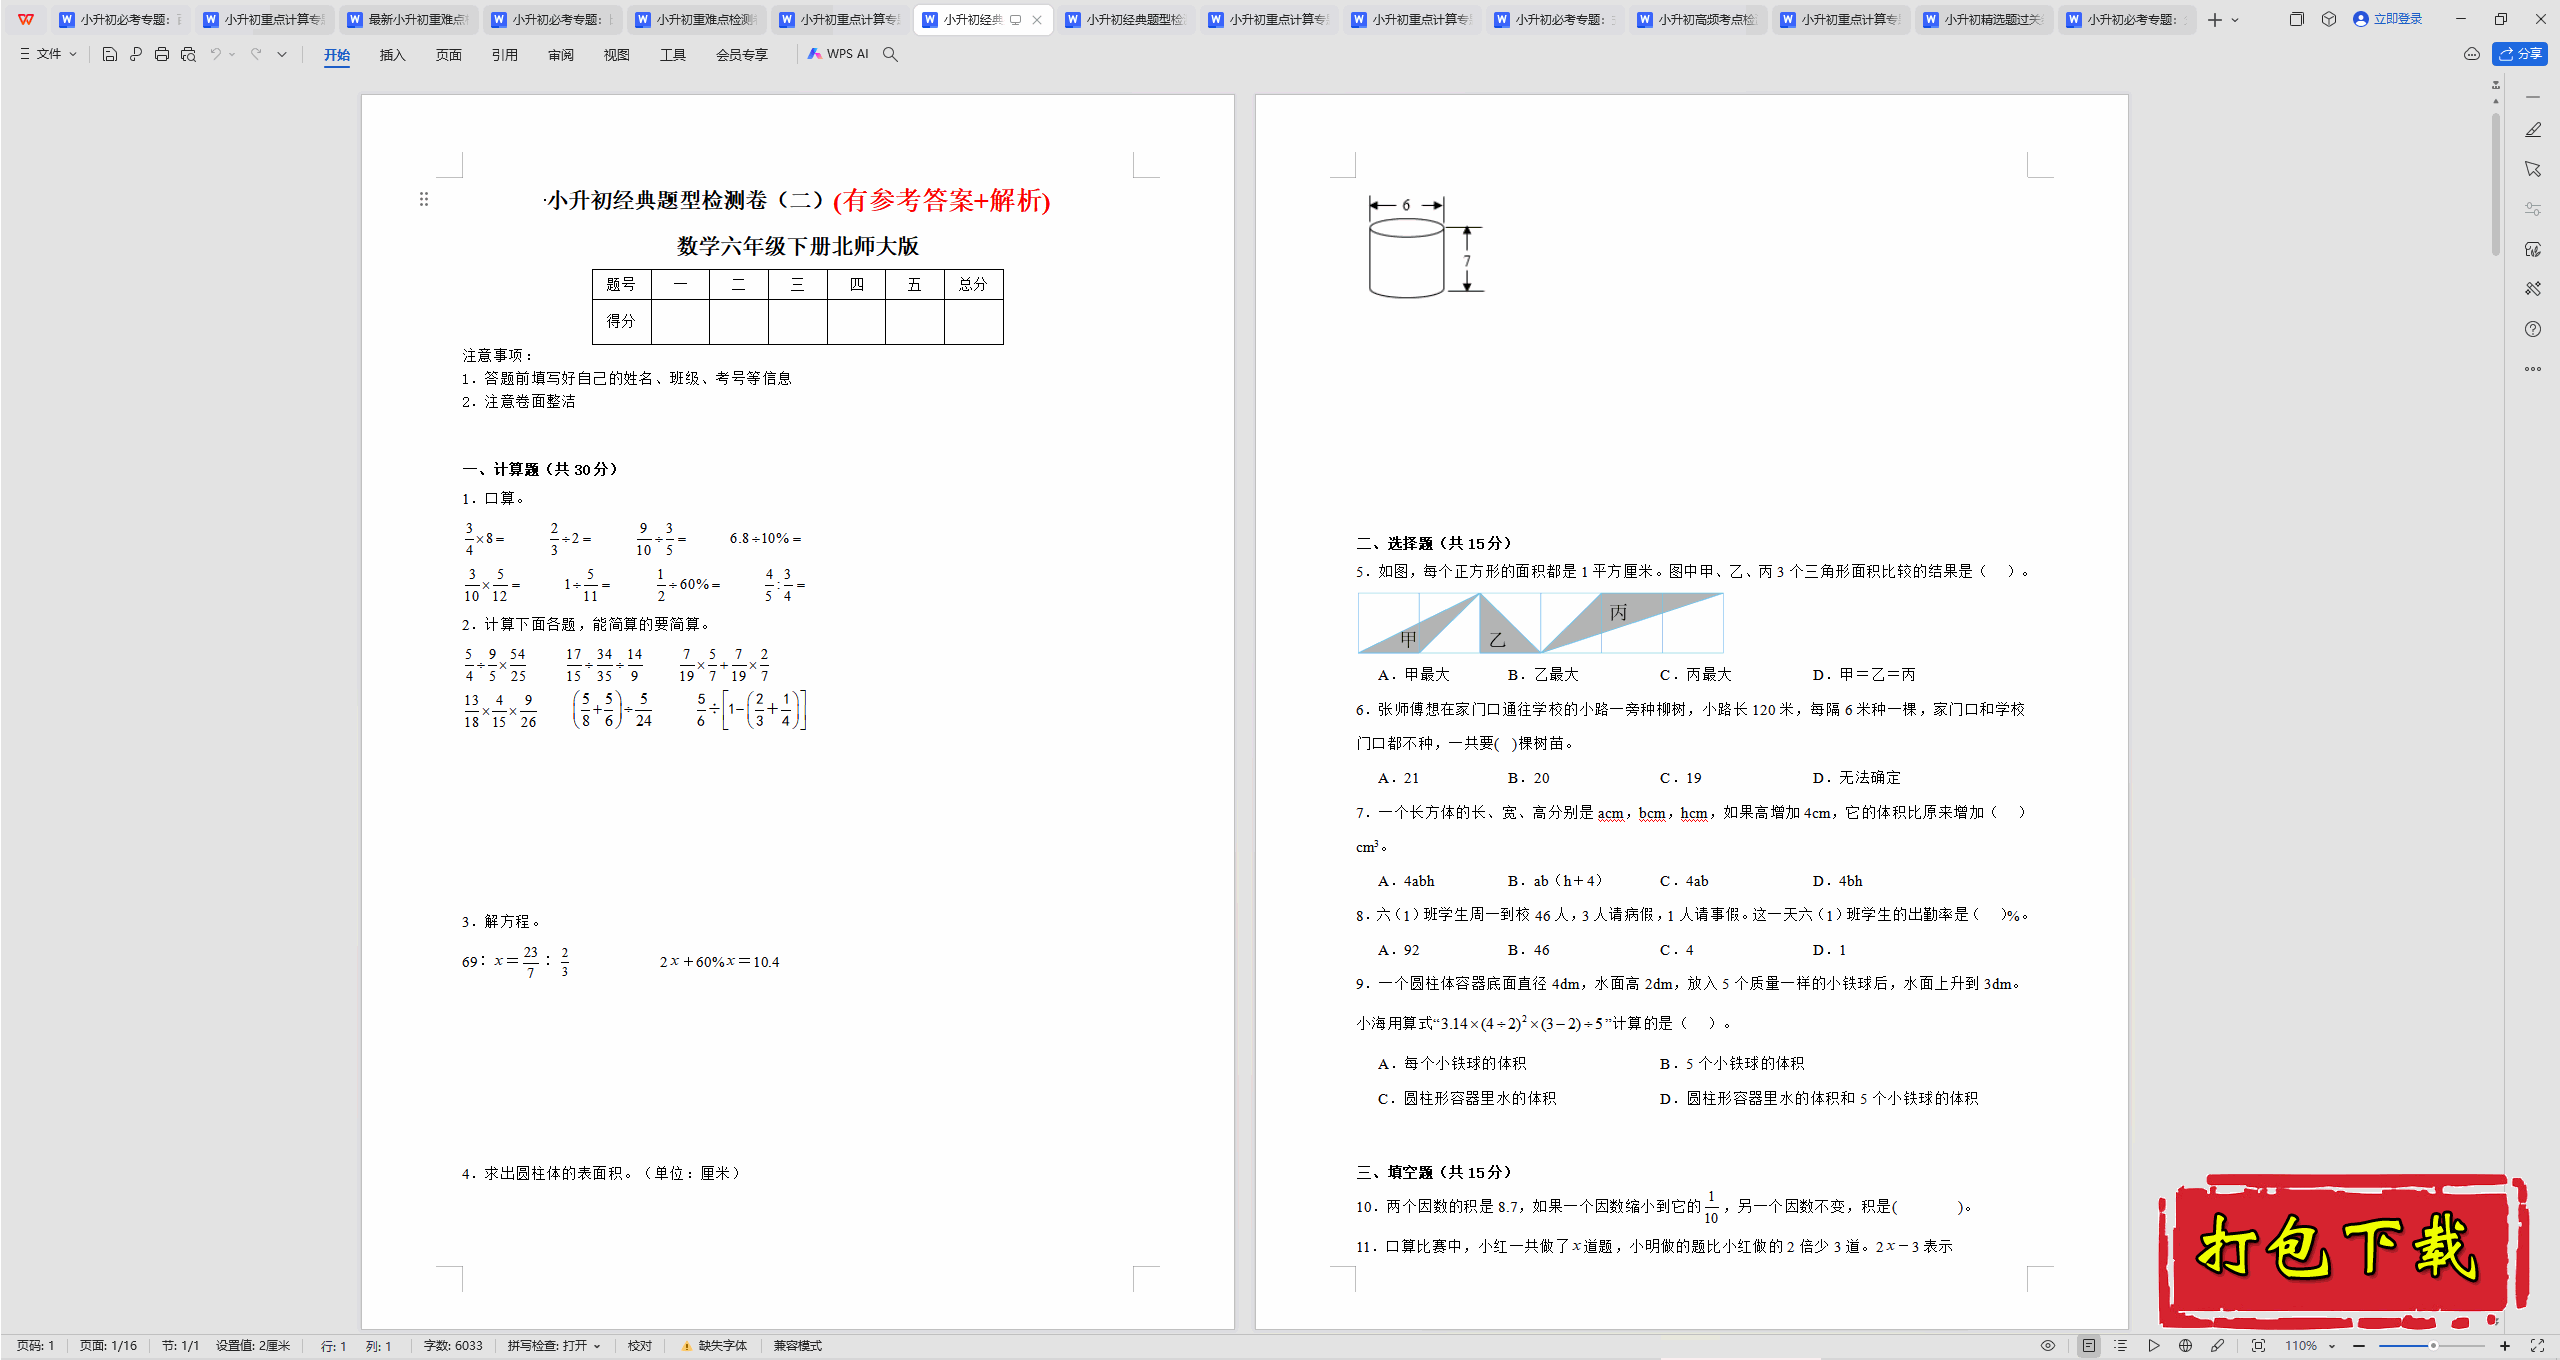The image size is (2560, 1360).
Task: Click the Redo arrow icon
Action: point(256,54)
